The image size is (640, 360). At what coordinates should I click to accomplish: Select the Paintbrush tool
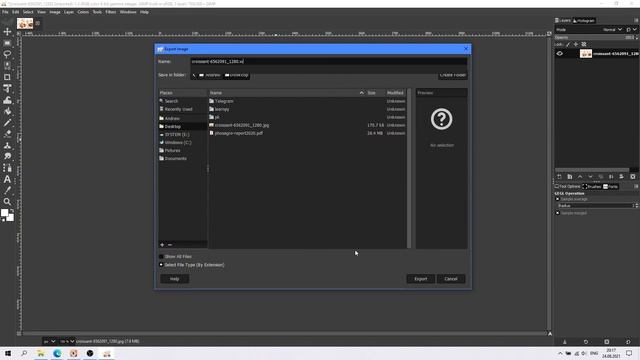tap(7, 122)
